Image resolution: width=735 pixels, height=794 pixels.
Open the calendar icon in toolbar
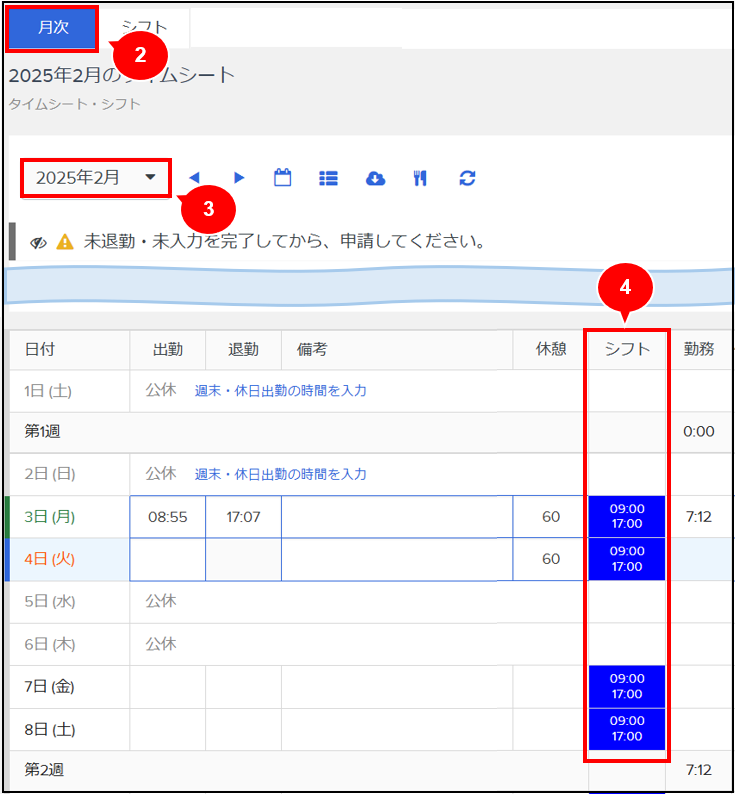[x=283, y=178]
